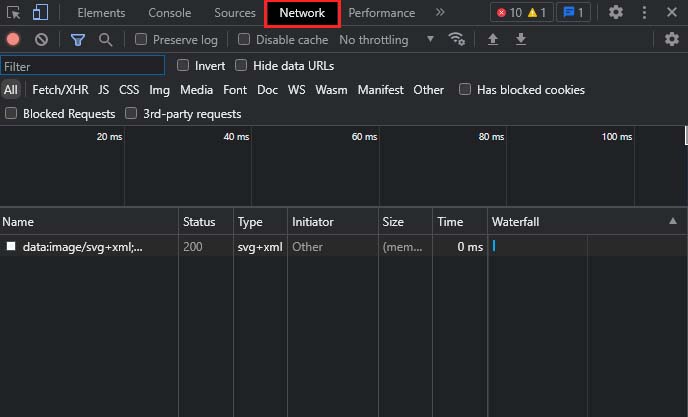Screen dimensions: 688x417
Task: Filter requests by JS
Action: 104,90
